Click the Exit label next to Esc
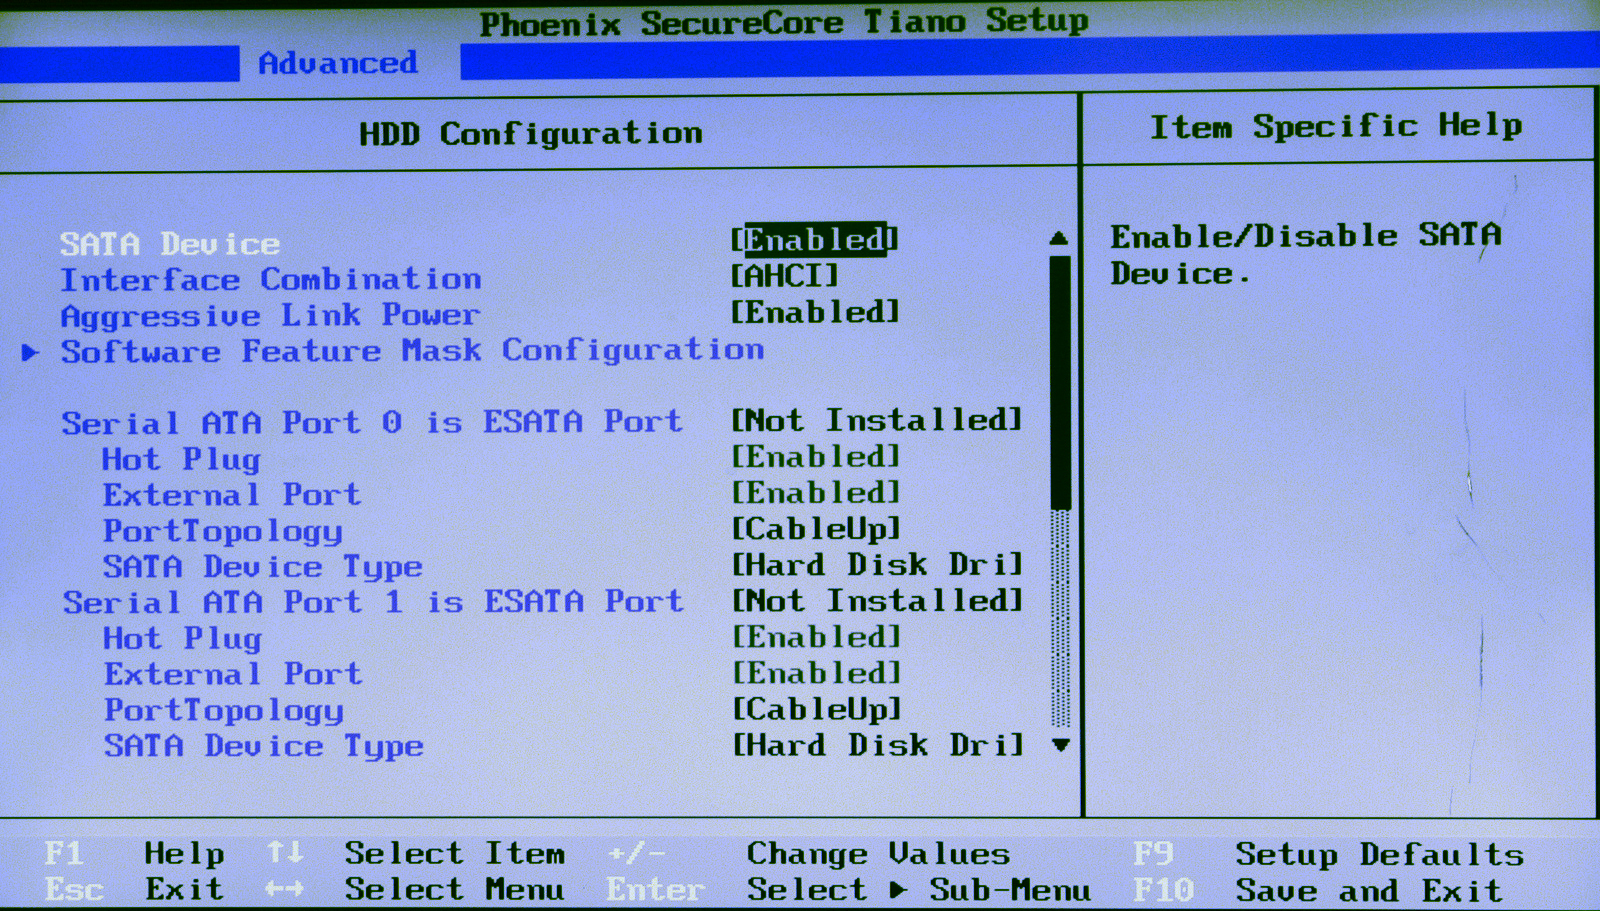 point(184,889)
